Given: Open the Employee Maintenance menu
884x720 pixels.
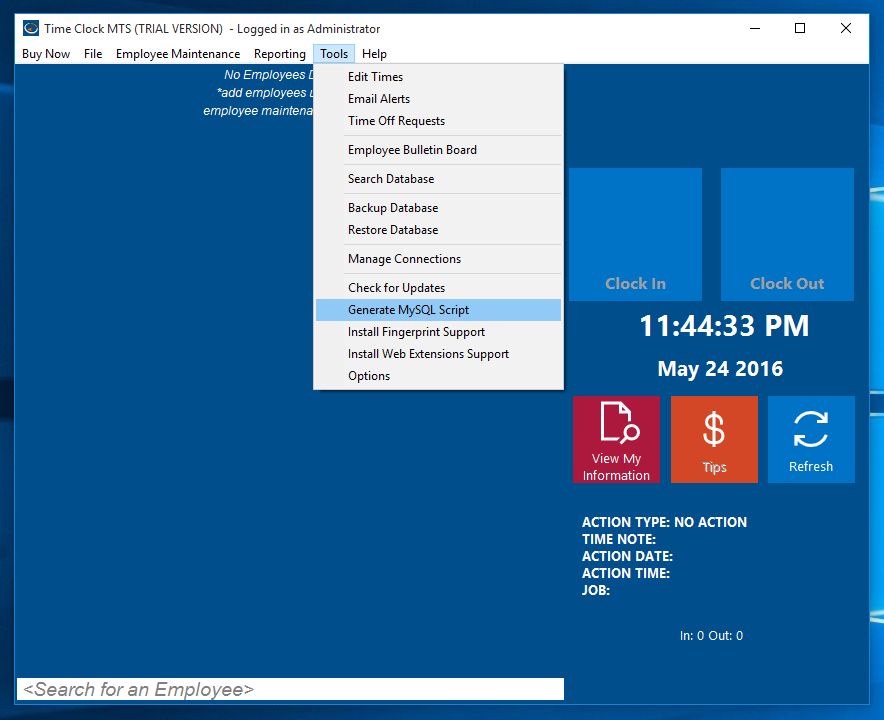Looking at the screenshot, I should pyautogui.click(x=178, y=54).
